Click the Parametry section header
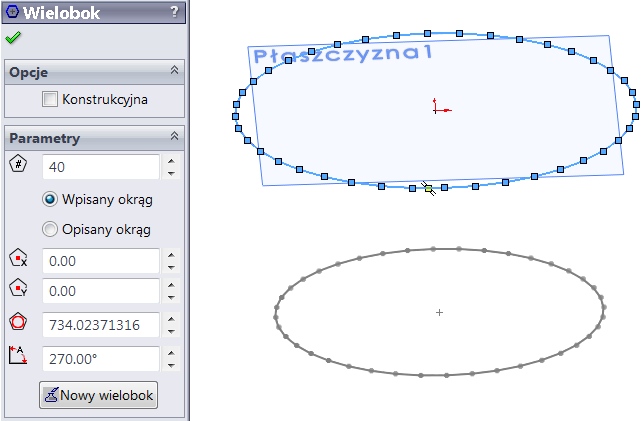 pyautogui.click(x=94, y=138)
